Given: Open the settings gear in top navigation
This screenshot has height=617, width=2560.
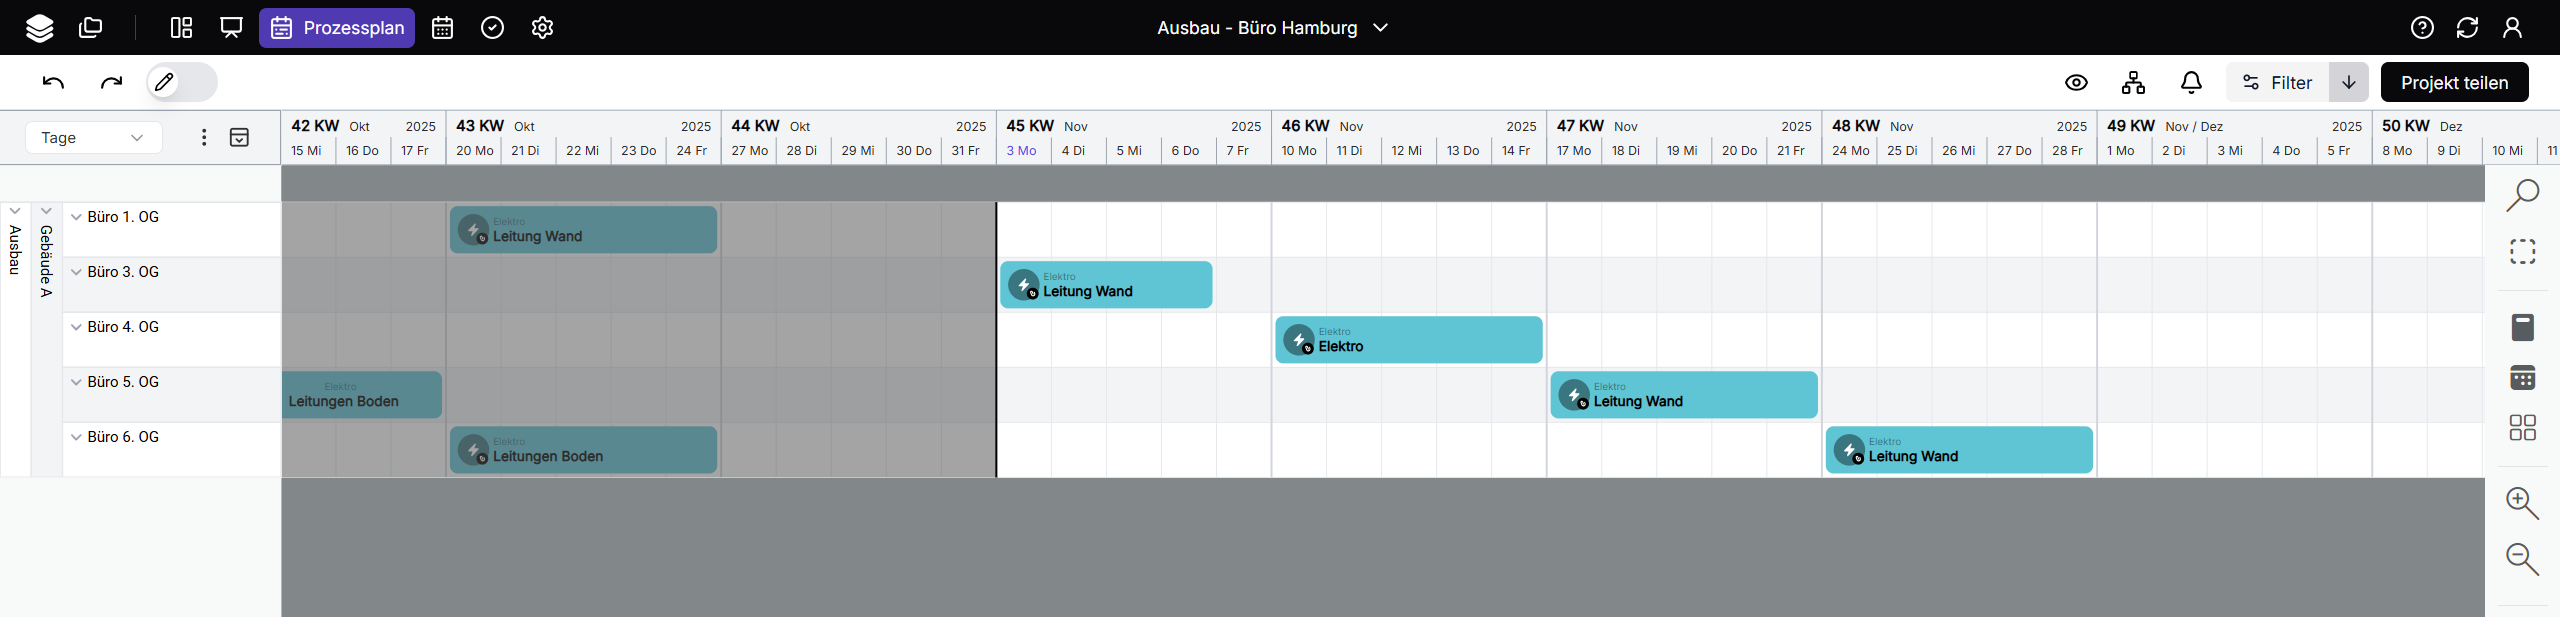Looking at the screenshot, I should coord(542,28).
